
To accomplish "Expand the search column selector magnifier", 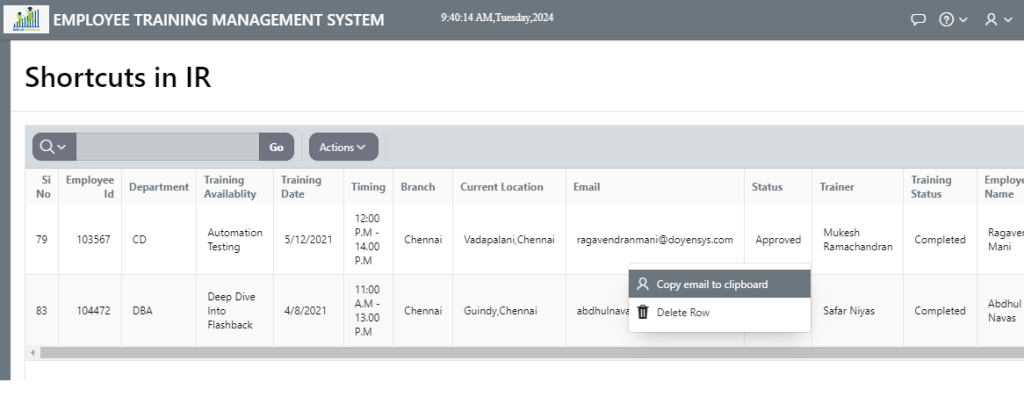I will [x=54, y=147].
